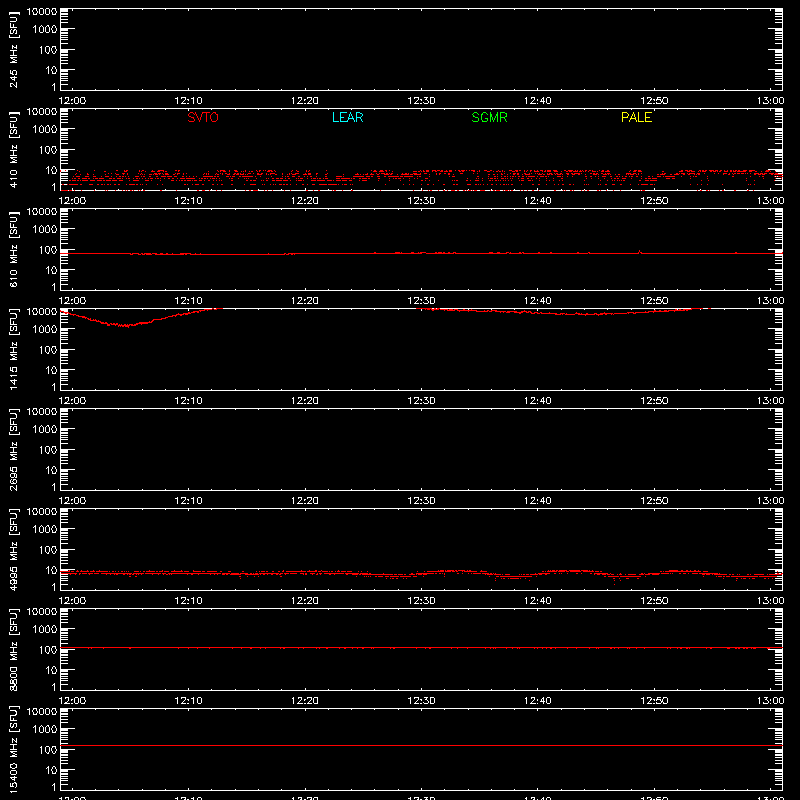
Task: Click 12:20 tick label under 410 MHz panel
Action: (x=305, y=201)
